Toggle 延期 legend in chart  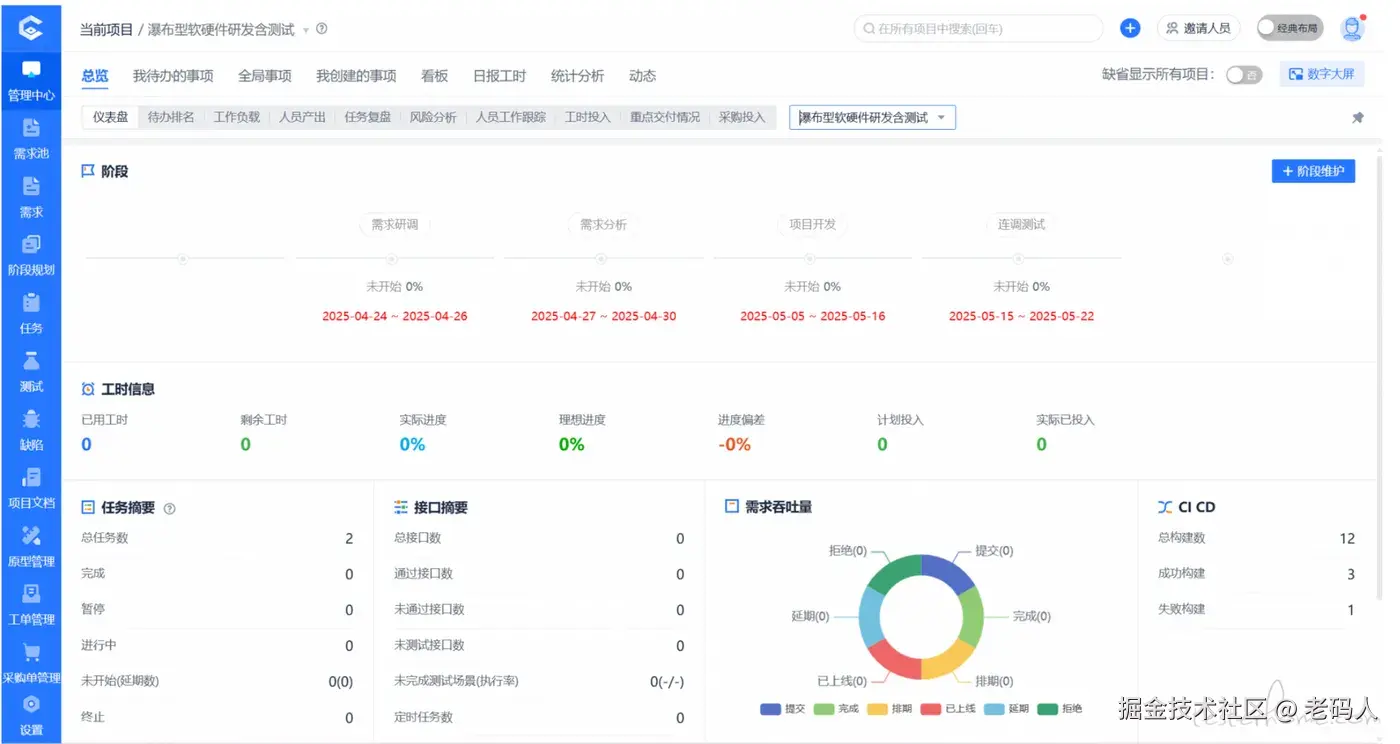[1006, 709]
